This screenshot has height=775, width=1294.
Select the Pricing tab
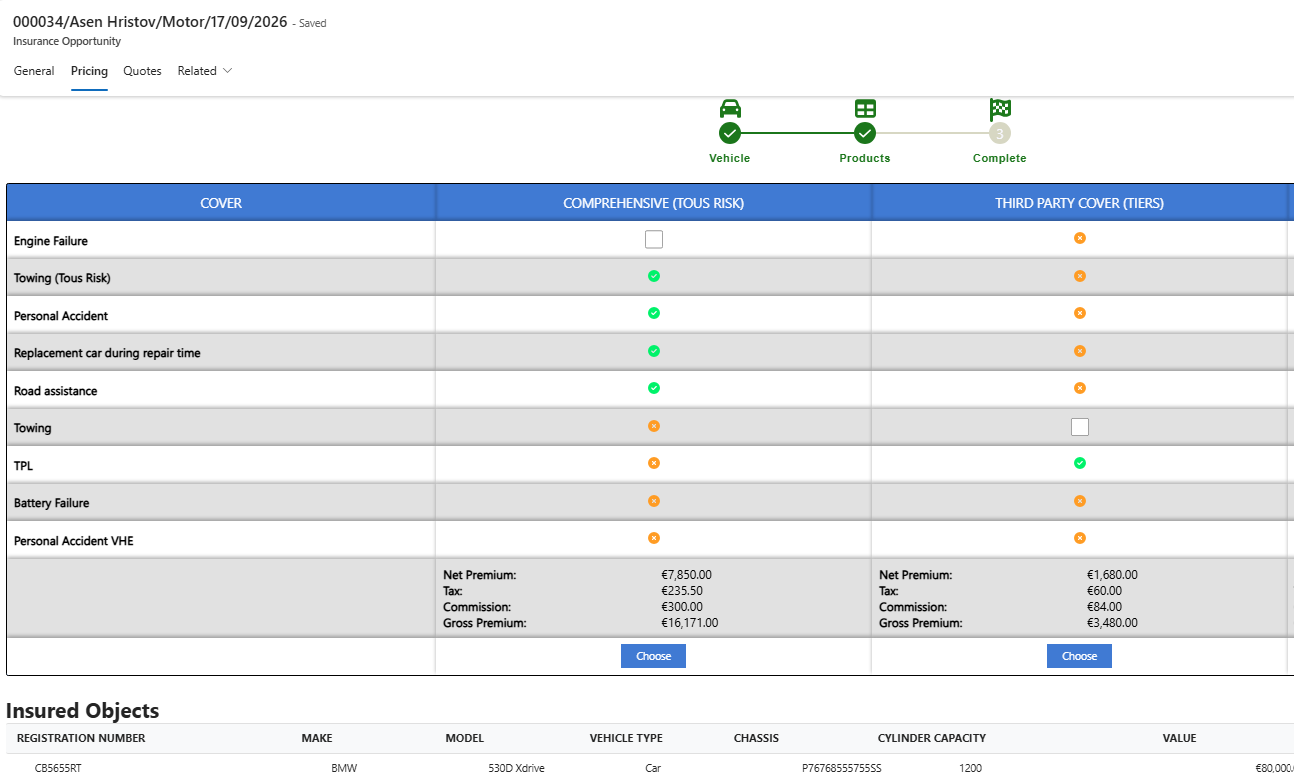tap(89, 71)
